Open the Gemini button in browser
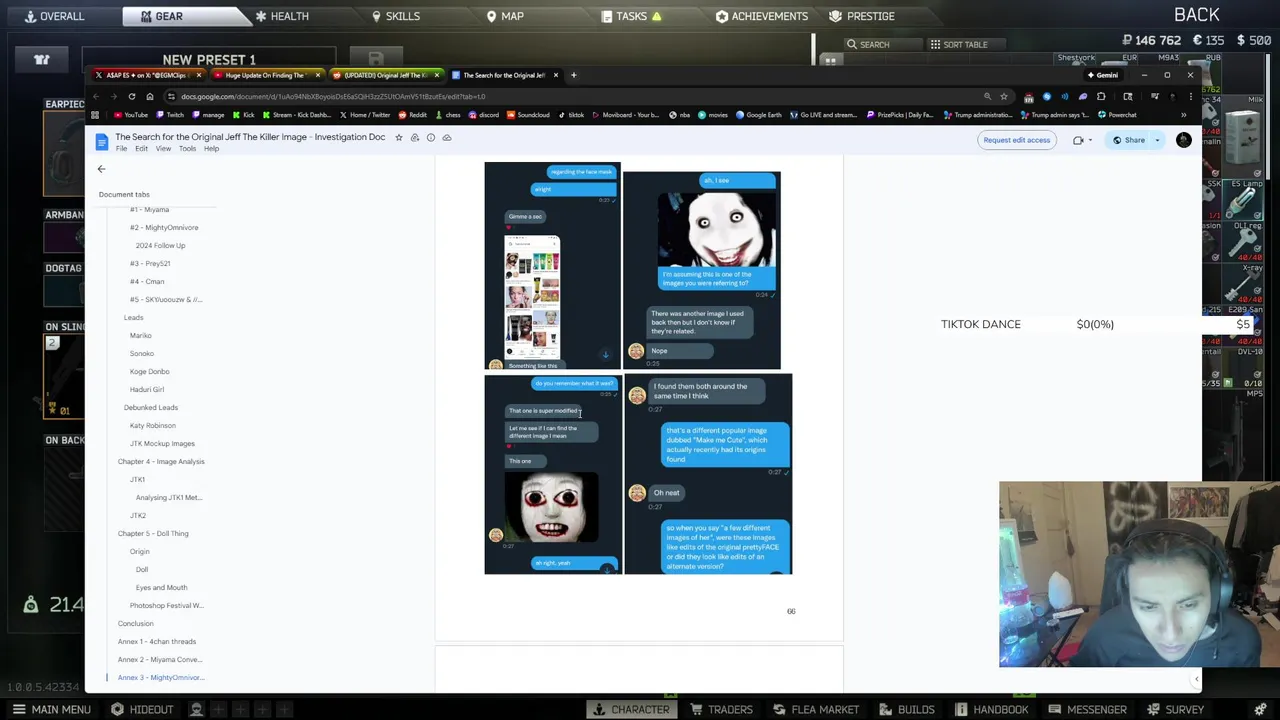The height and width of the screenshot is (720, 1280). click(x=1106, y=75)
